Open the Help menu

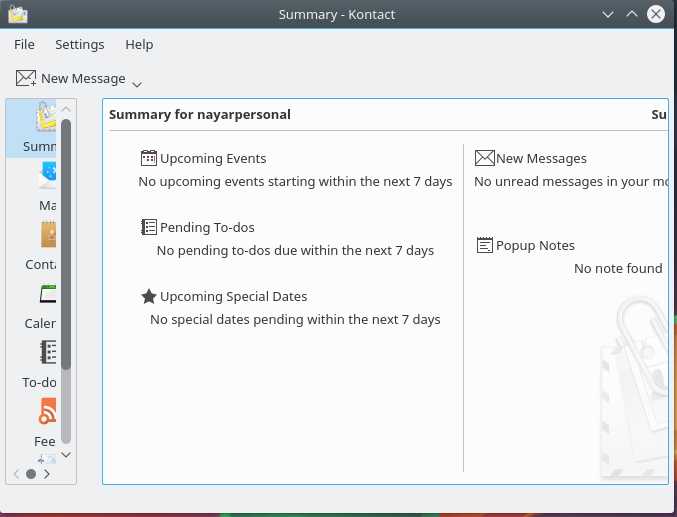coord(139,44)
